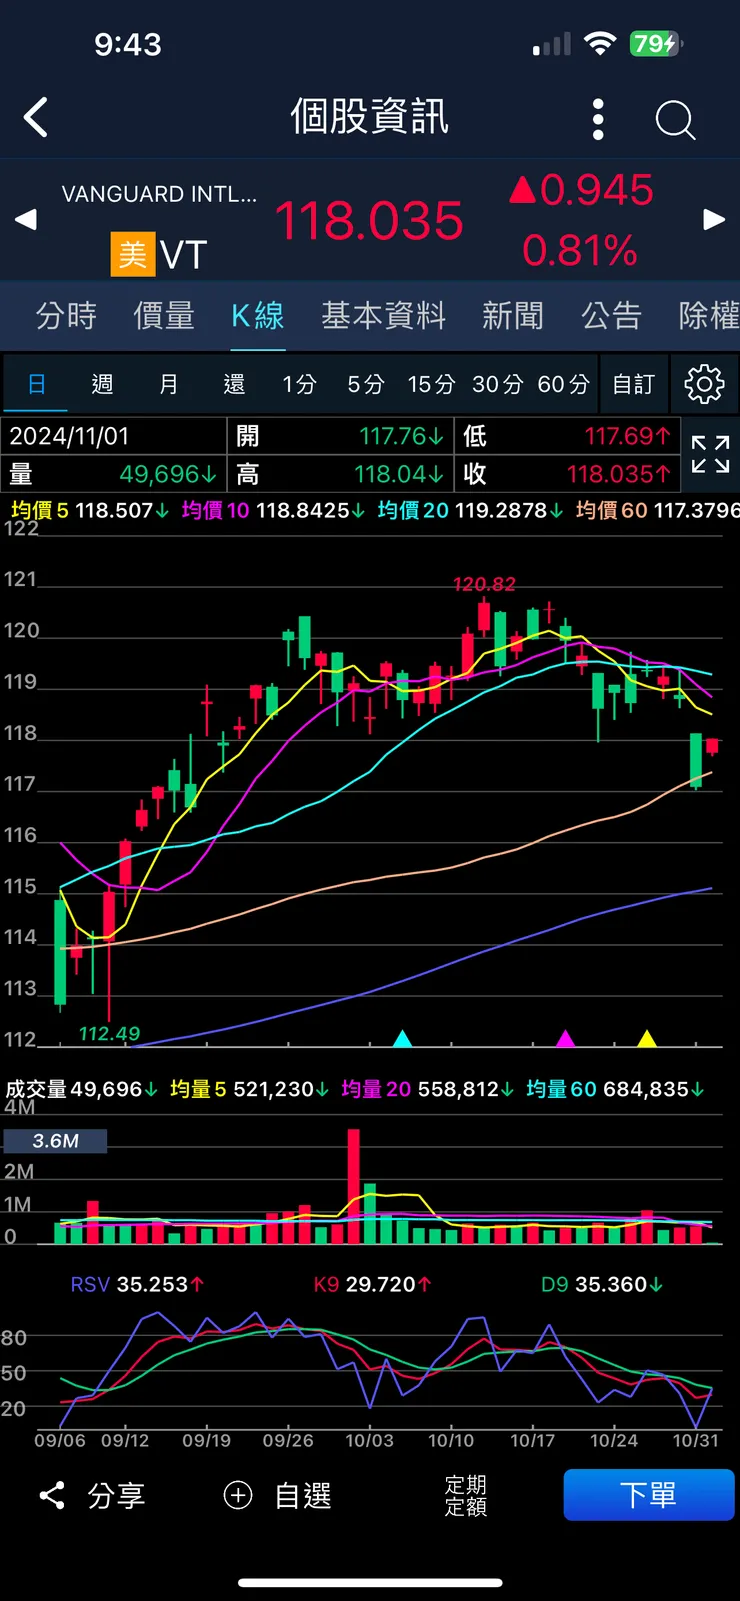
Task: Tap the 分享 share label
Action: coord(117,1496)
